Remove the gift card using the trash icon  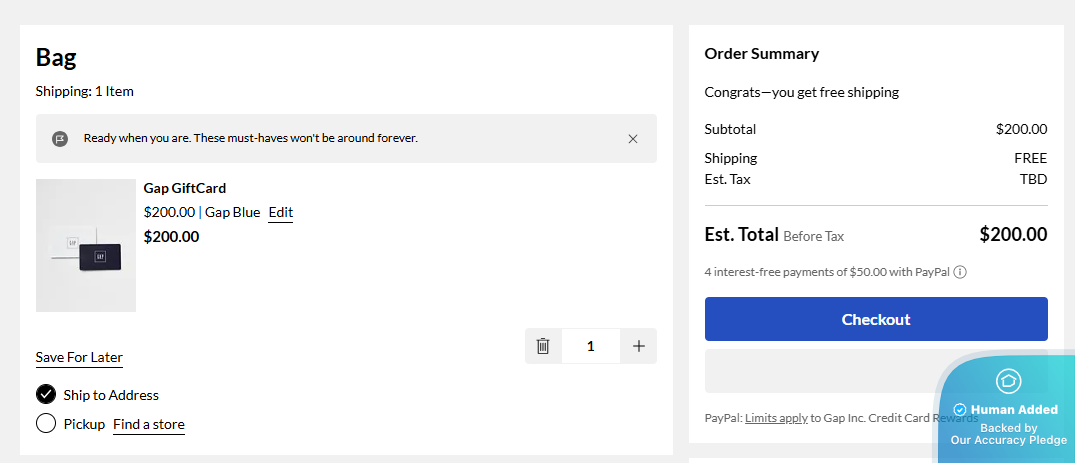(543, 346)
